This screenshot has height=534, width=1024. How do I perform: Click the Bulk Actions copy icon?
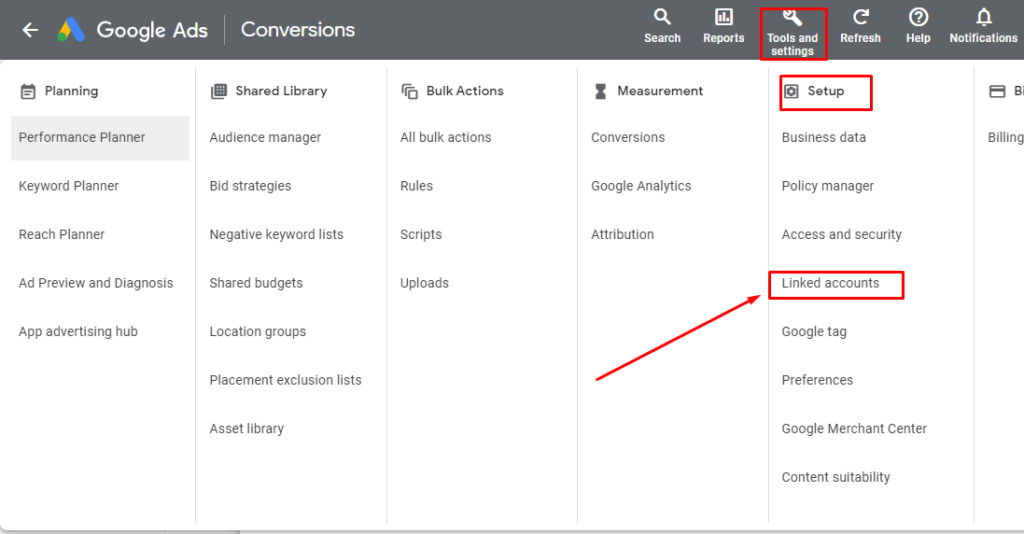(x=409, y=91)
